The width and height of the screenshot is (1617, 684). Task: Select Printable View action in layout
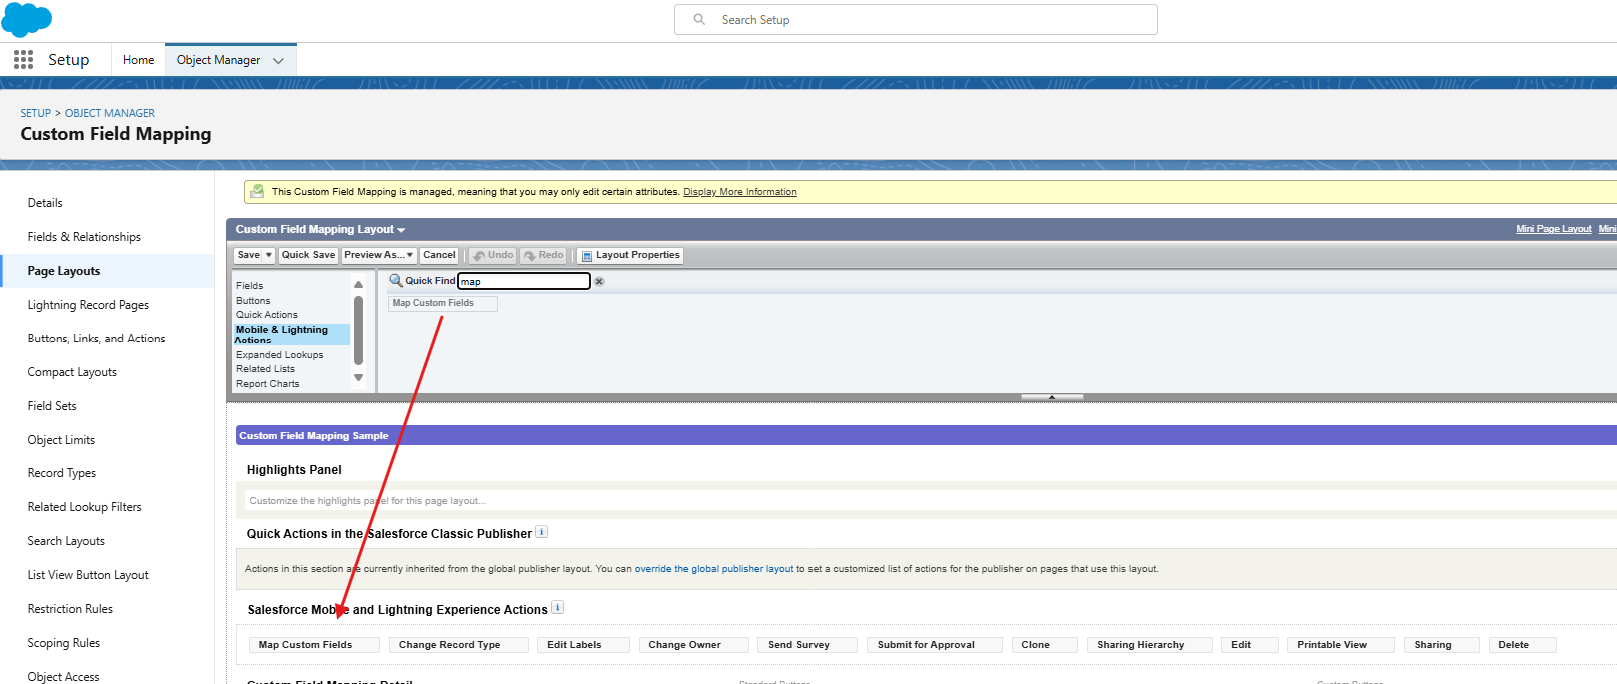tap(1340, 645)
